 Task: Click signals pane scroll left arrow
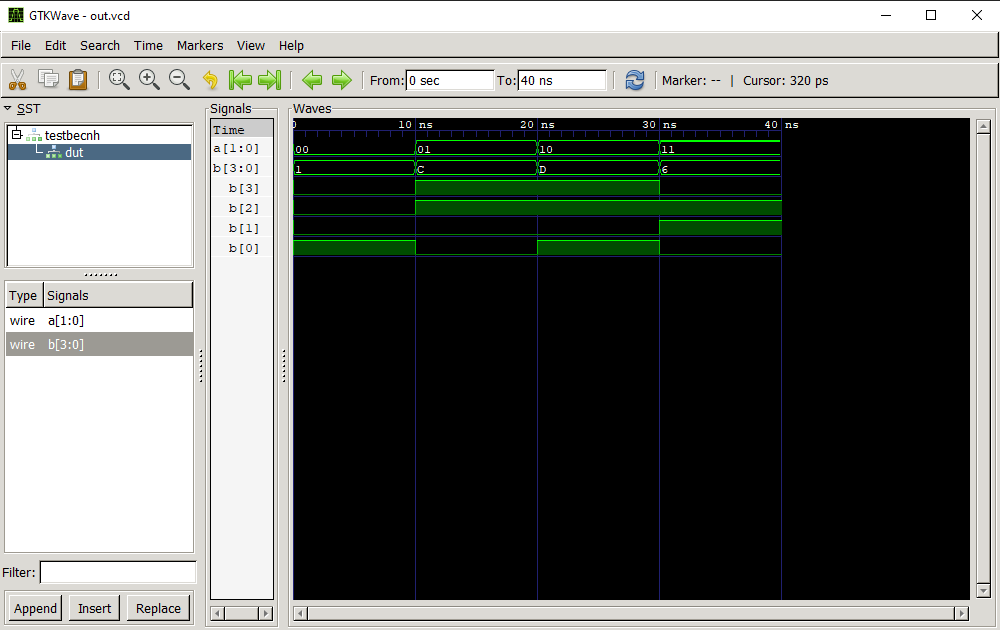217,613
